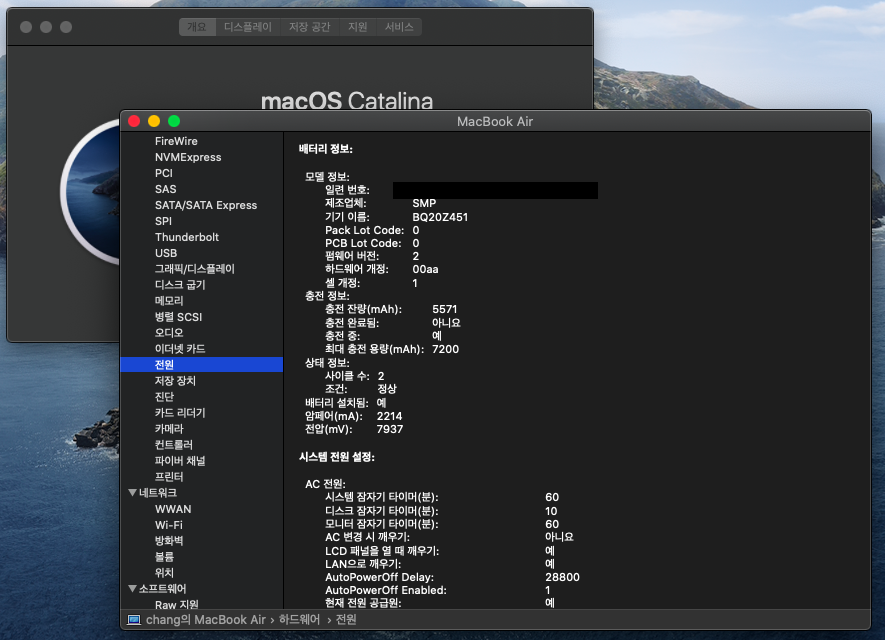Select NVMExpress in the sidebar
This screenshot has height=640, width=885.
(x=188, y=157)
